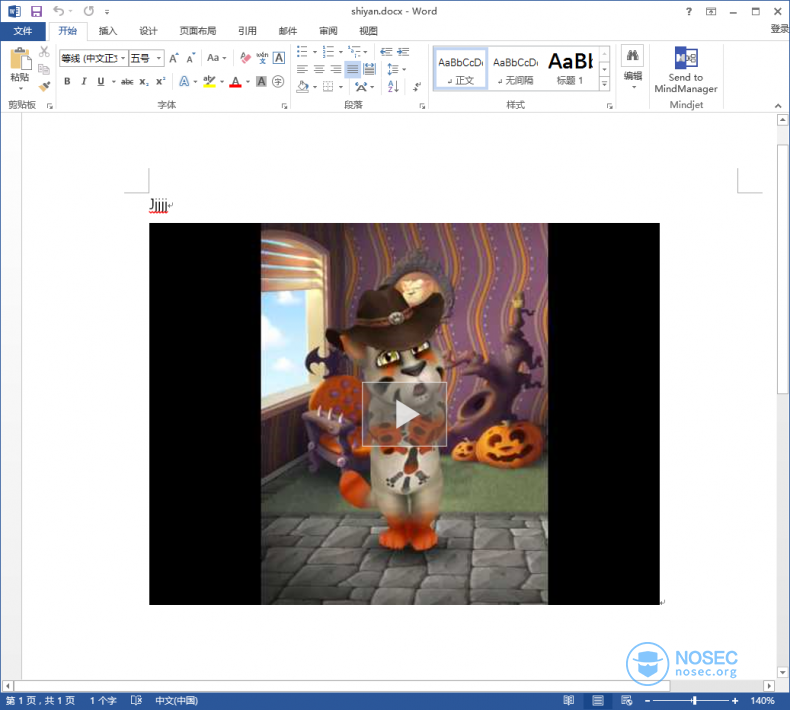
Task: Click the Save icon in quick access toolbar
Action: click(36, 11)
